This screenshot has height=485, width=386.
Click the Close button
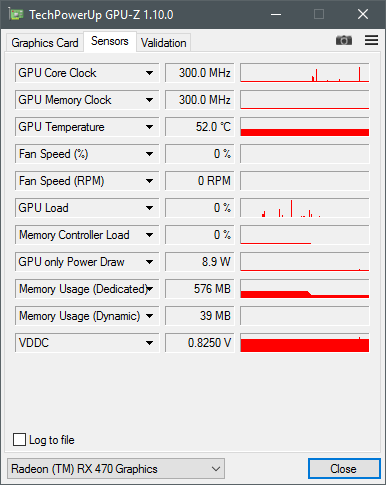point(344,469)
